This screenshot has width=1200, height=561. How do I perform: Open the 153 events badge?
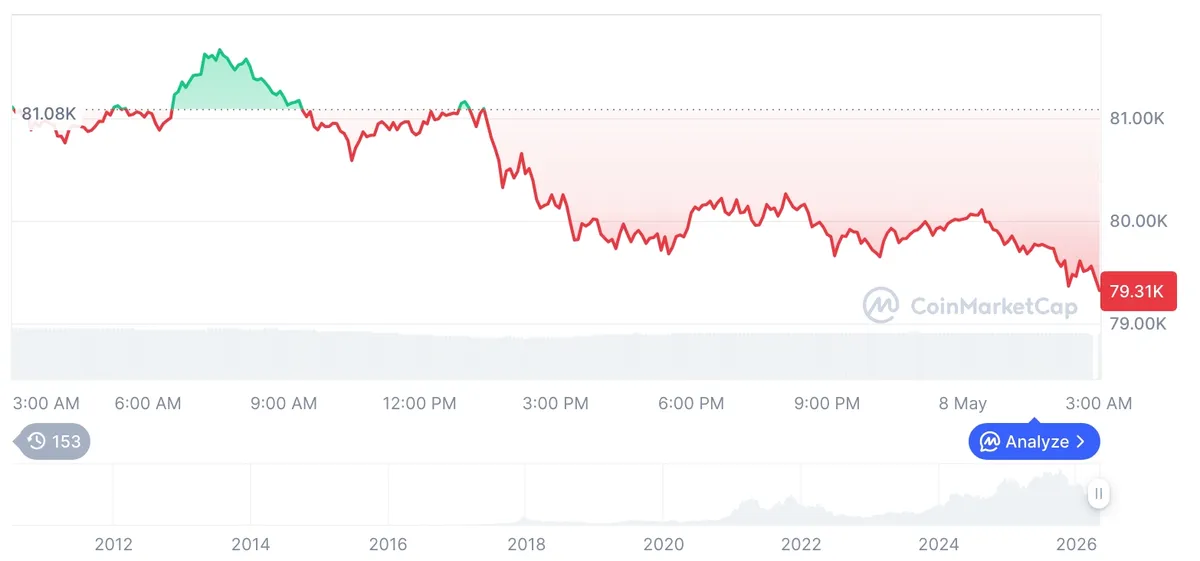pos(52,441)
